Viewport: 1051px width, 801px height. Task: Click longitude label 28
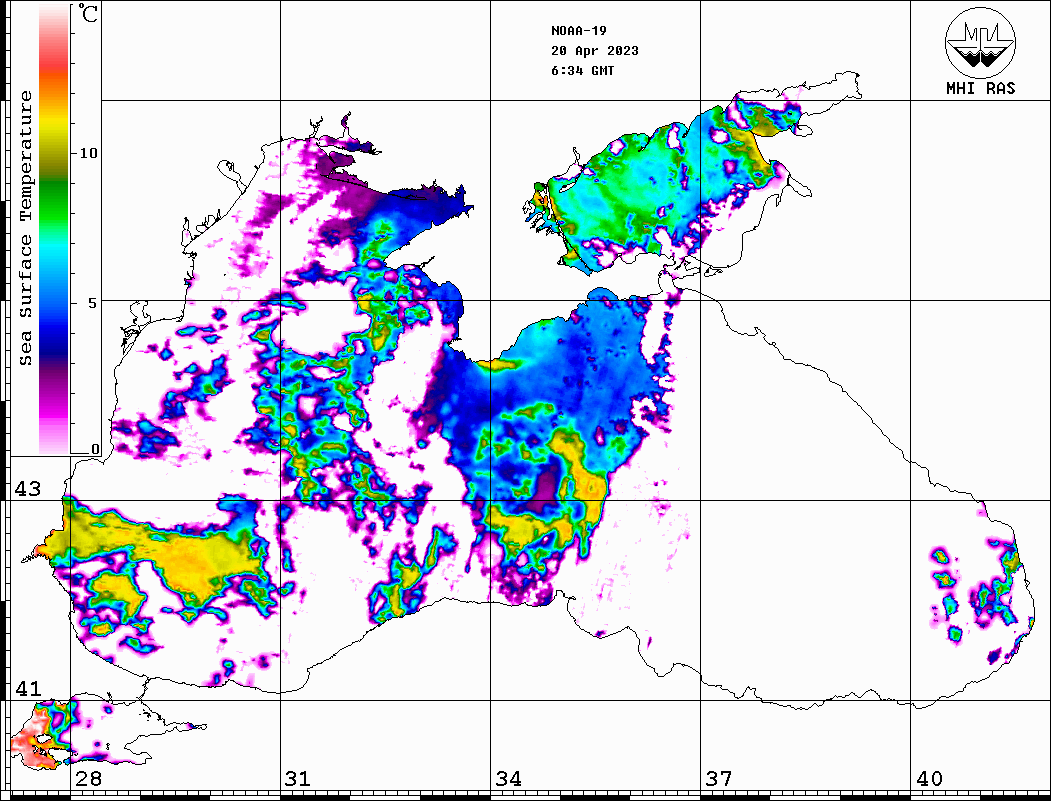click(88, 778)
